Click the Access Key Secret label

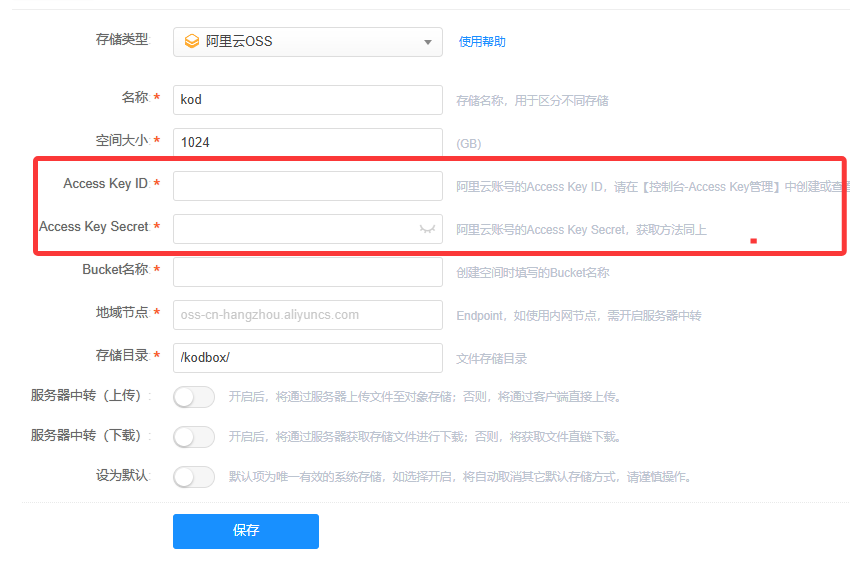click(x=94, y=227)
